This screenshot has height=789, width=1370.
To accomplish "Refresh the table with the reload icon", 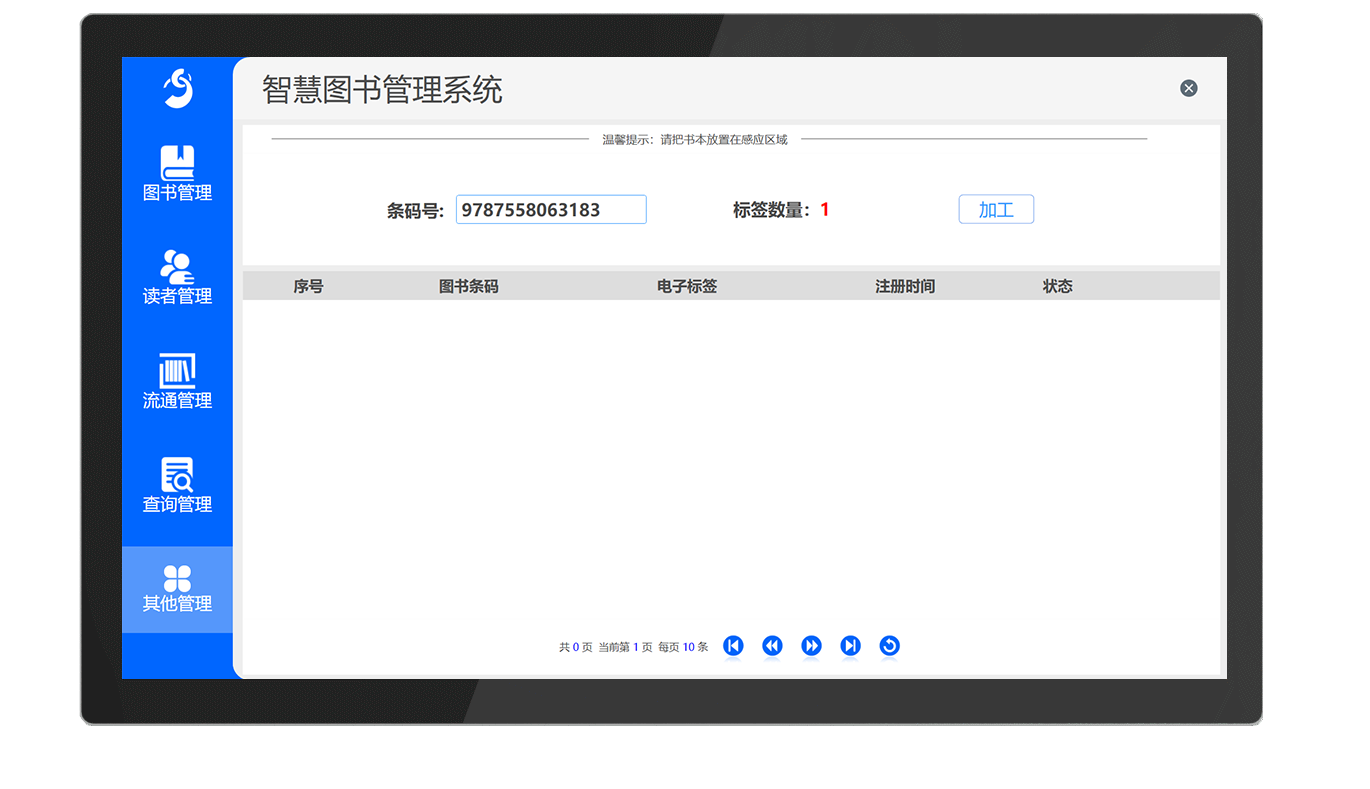I will click(889, 646).
